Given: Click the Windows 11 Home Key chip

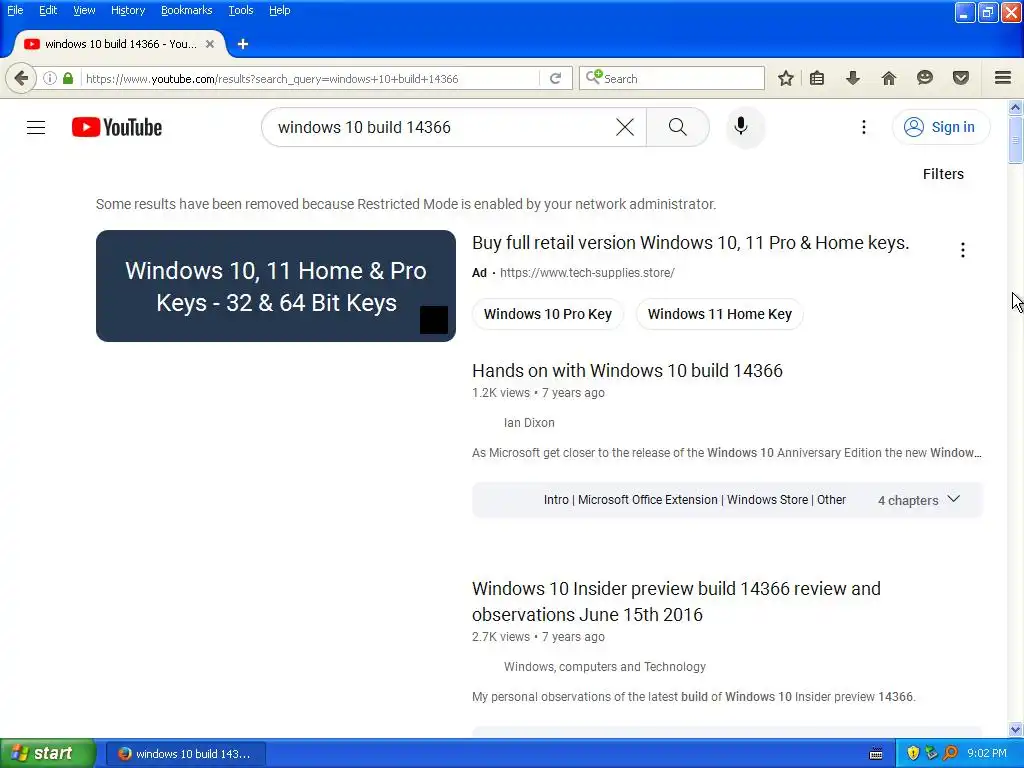Looking at the screenshot, I should tap(719, 314).
